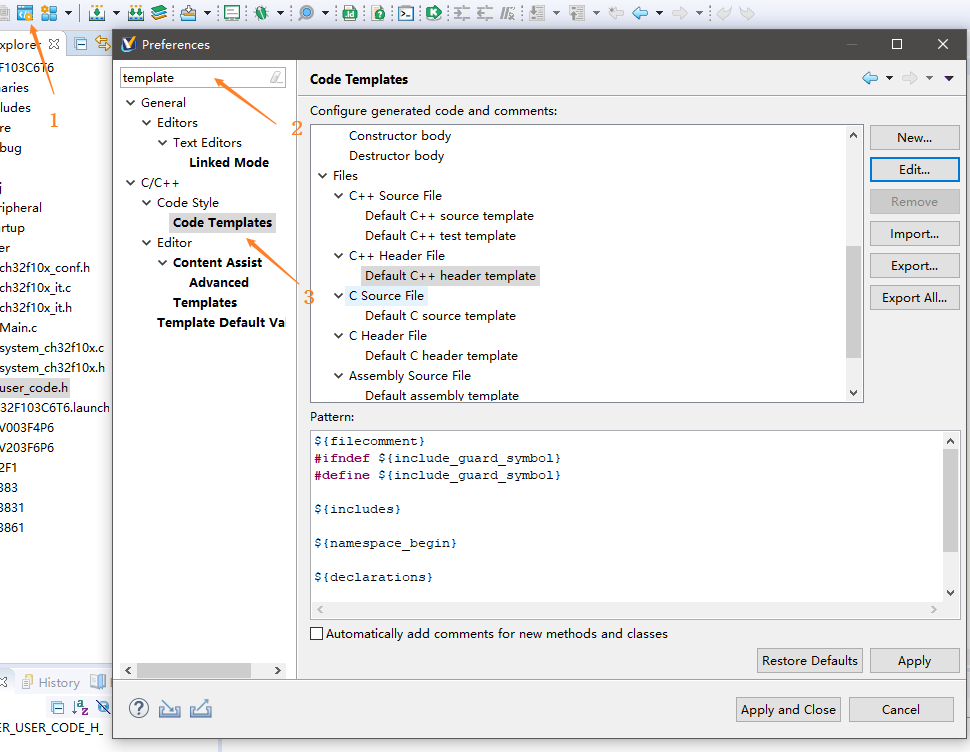The height and width of the screenshot is (752, 970).
Task: Collapse the General tree node
Action: [x=131, y=103]
